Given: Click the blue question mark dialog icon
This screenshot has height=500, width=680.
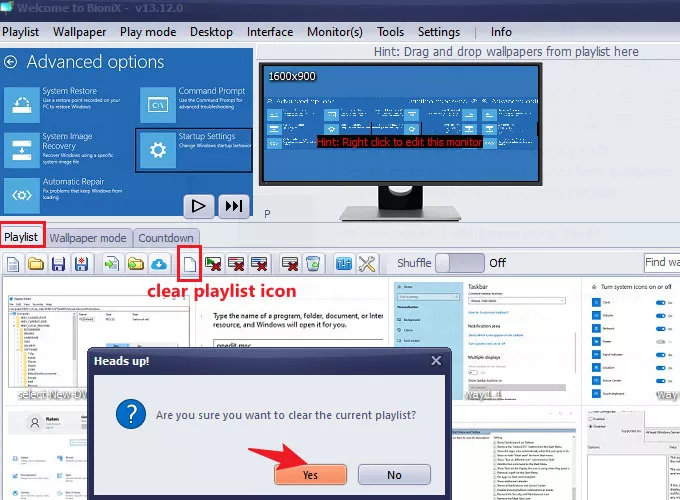Looking at the screenshot, I should click(x=131, y=414).
